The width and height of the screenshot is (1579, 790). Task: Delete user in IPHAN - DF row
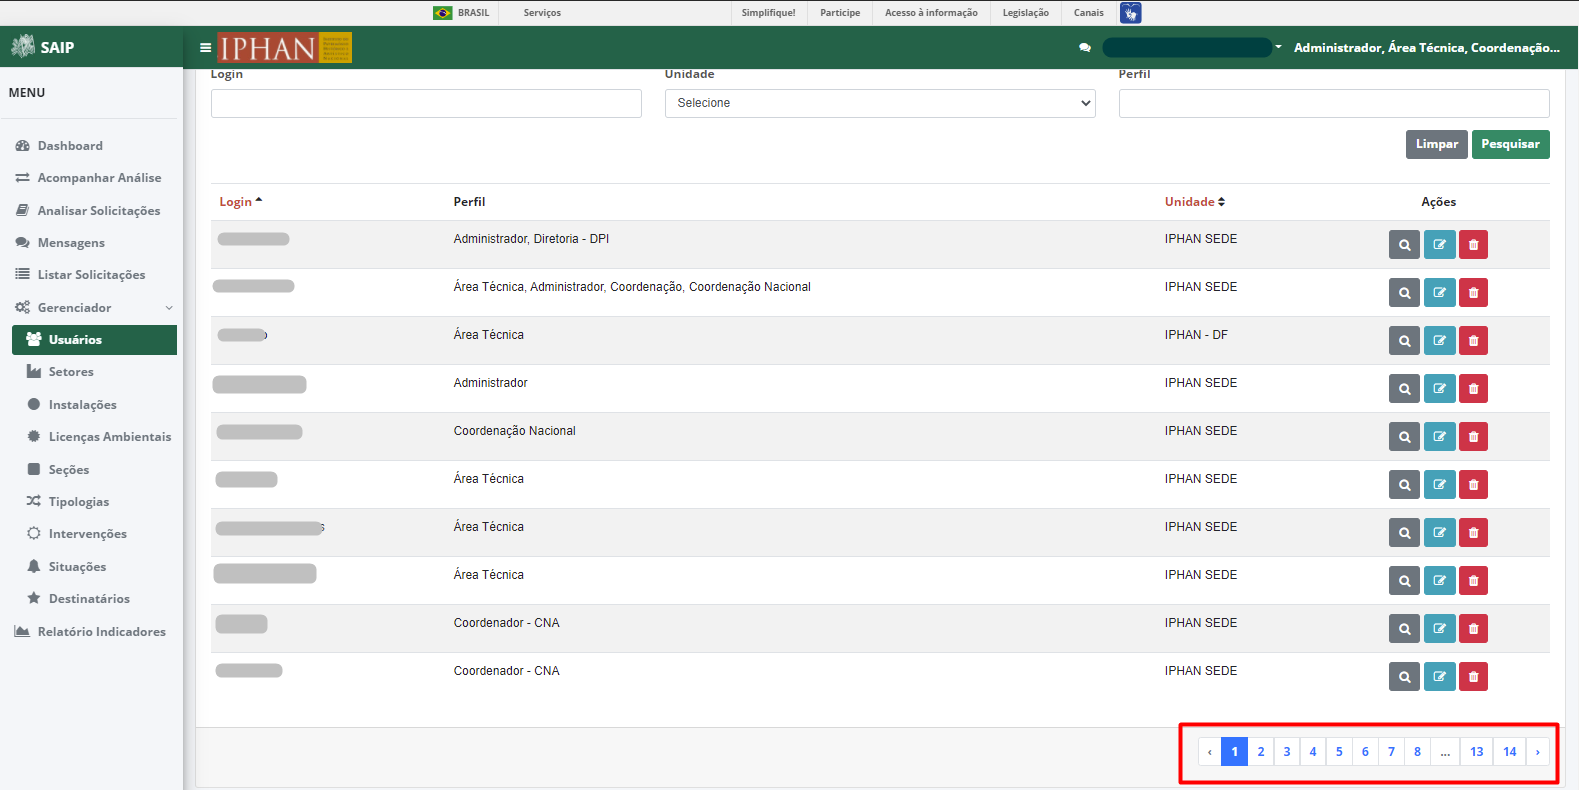click(1473, 341)
